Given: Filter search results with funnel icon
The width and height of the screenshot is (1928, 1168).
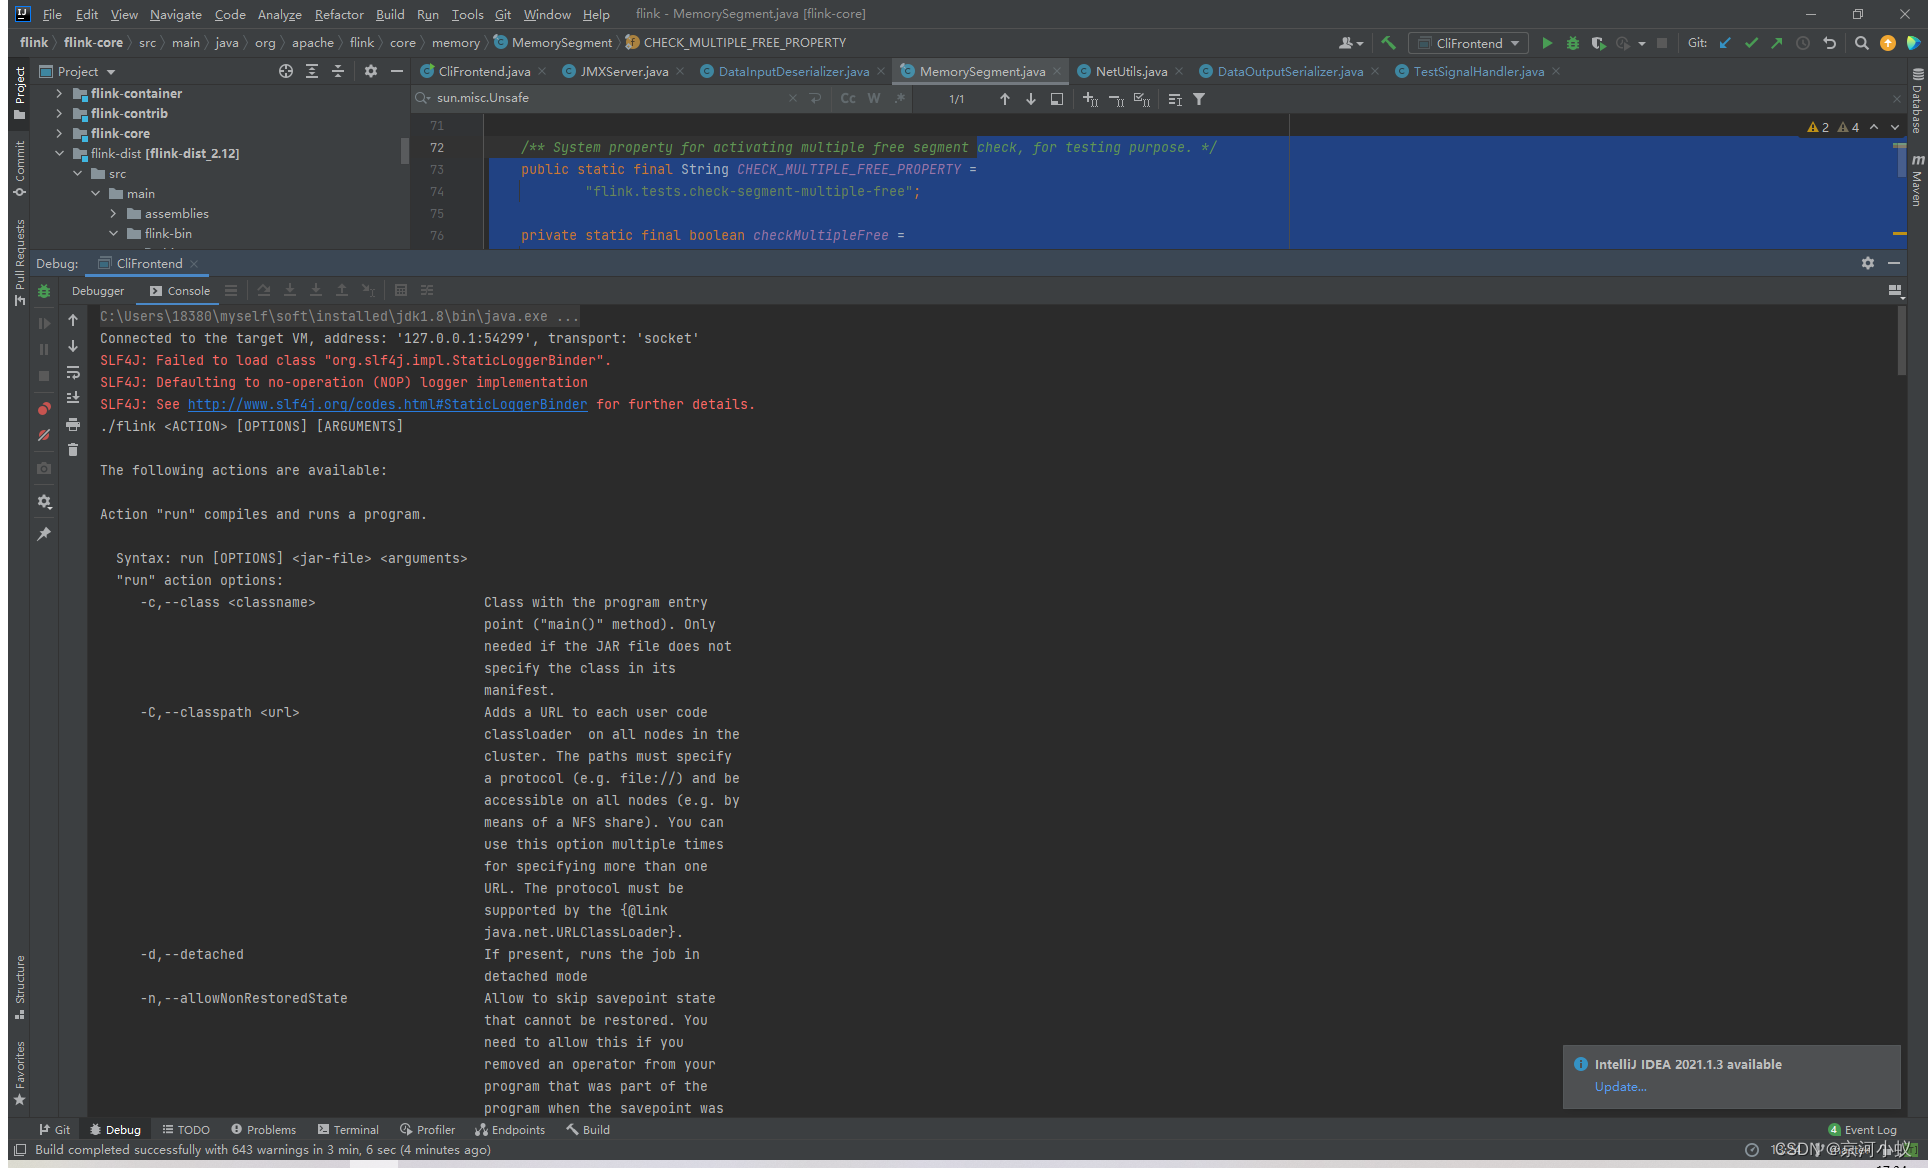Looking at the screenshot, I should 1199,99.
